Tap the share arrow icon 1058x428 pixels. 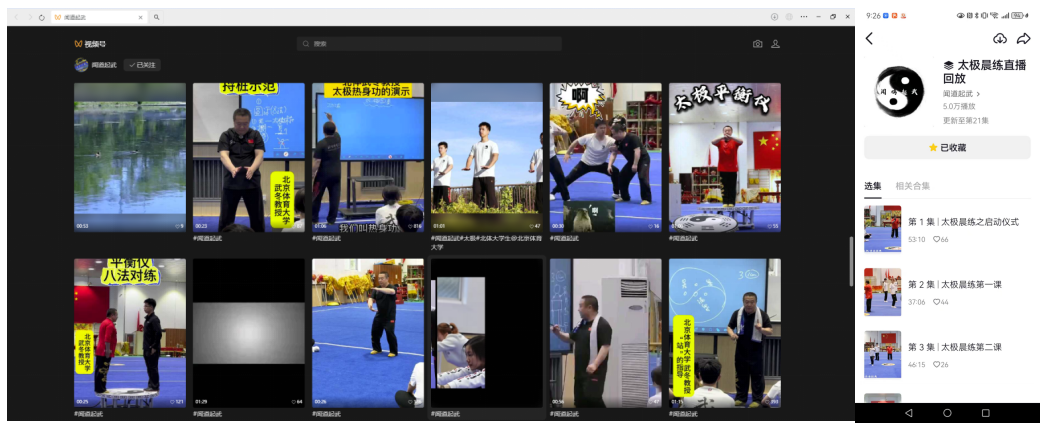[1023, 39]
